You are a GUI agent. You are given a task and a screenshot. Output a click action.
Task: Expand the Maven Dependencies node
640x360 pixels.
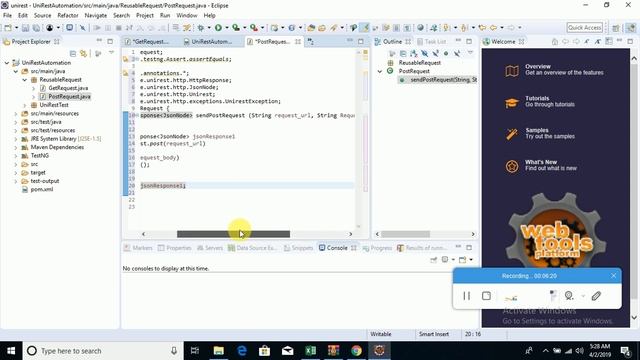tap(16, 147)
